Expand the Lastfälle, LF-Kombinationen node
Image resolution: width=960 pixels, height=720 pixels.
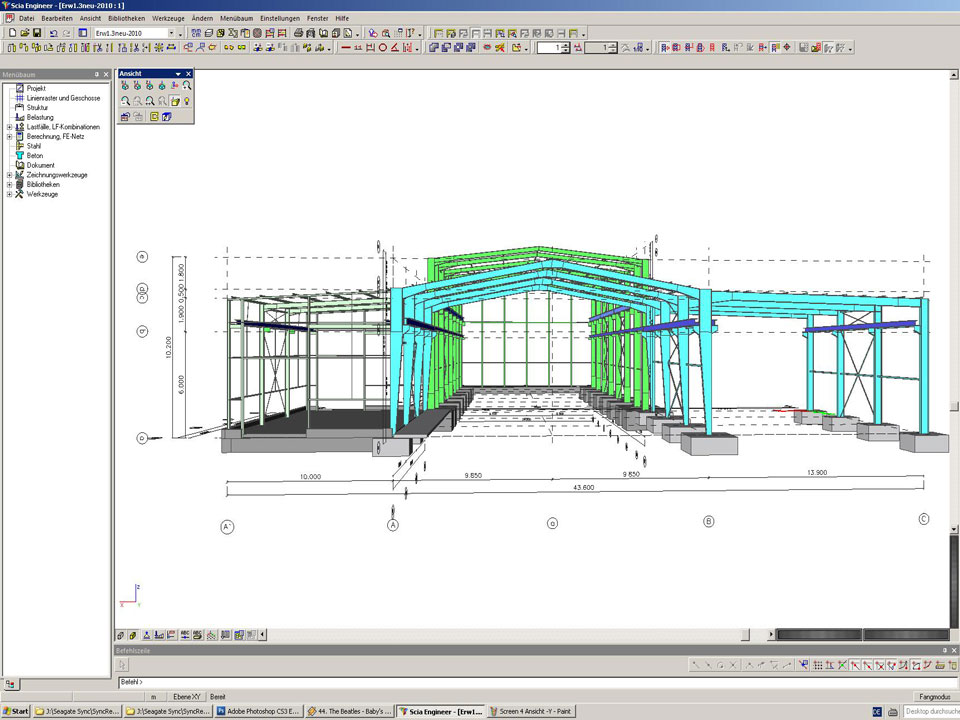(x=9, y=127)
